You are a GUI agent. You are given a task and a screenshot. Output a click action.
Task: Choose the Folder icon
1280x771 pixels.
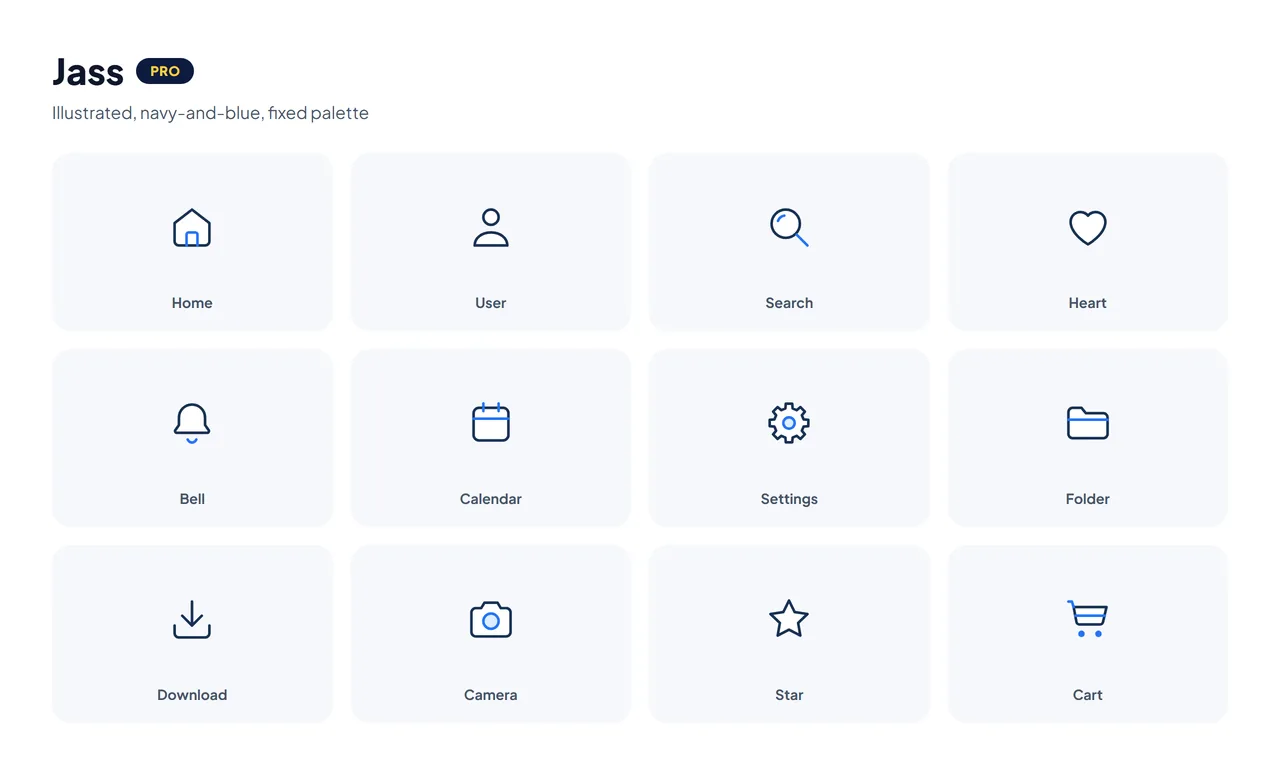point(1088,423)
